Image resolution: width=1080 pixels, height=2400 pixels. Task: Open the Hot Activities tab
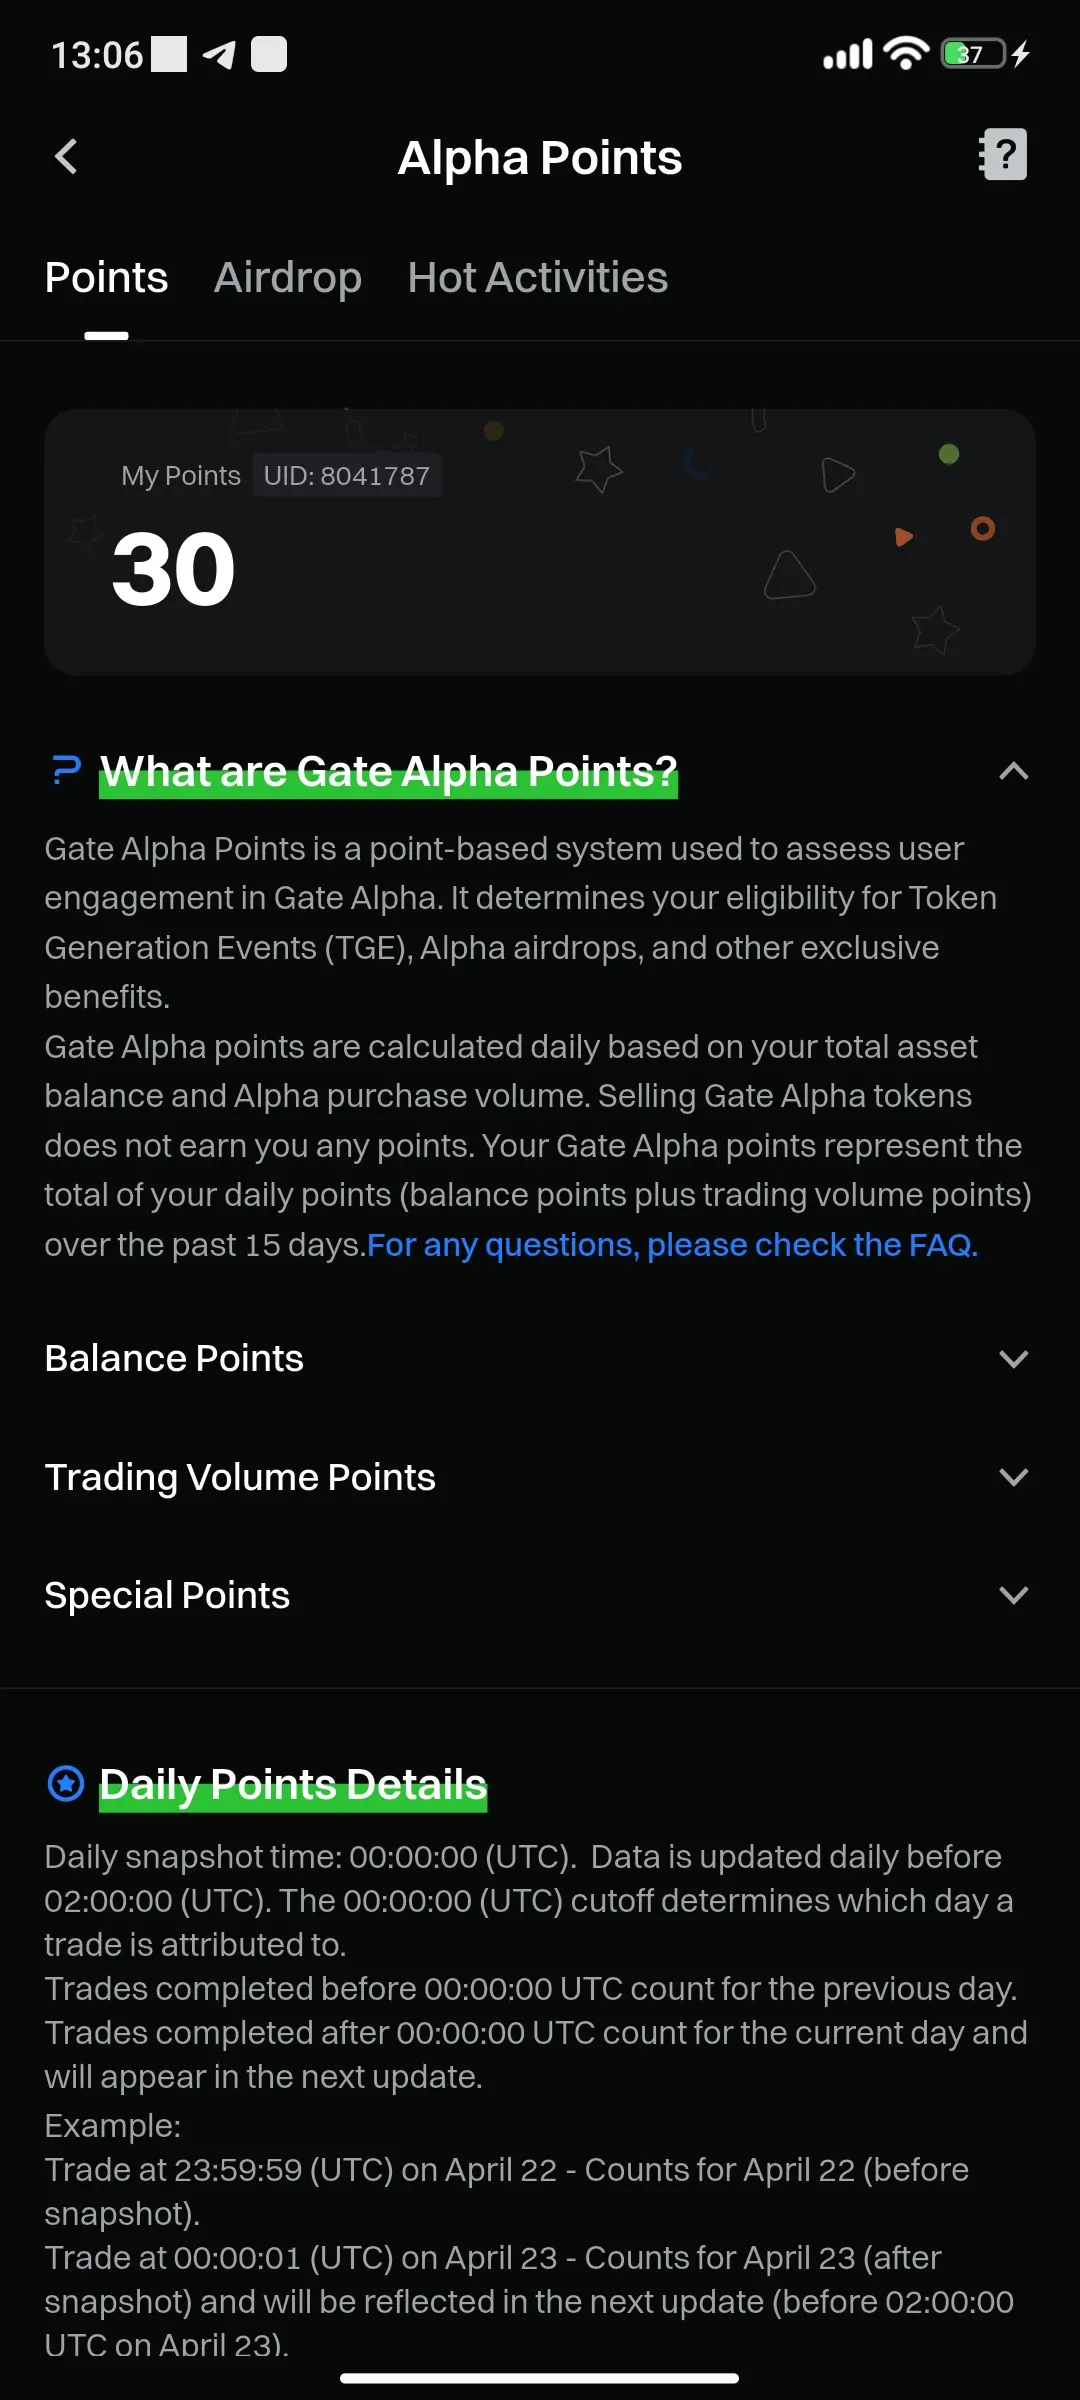[x=538, y=278]
